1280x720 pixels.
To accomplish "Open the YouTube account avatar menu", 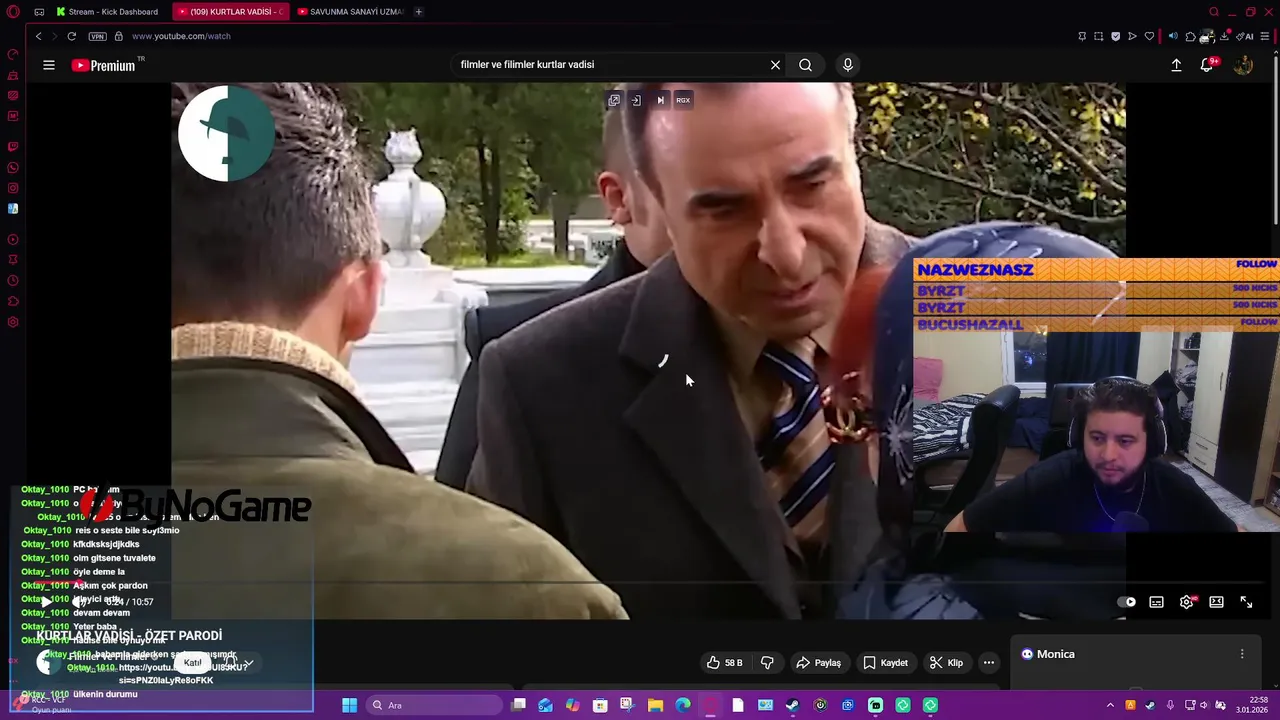I will coord(1243,65).
